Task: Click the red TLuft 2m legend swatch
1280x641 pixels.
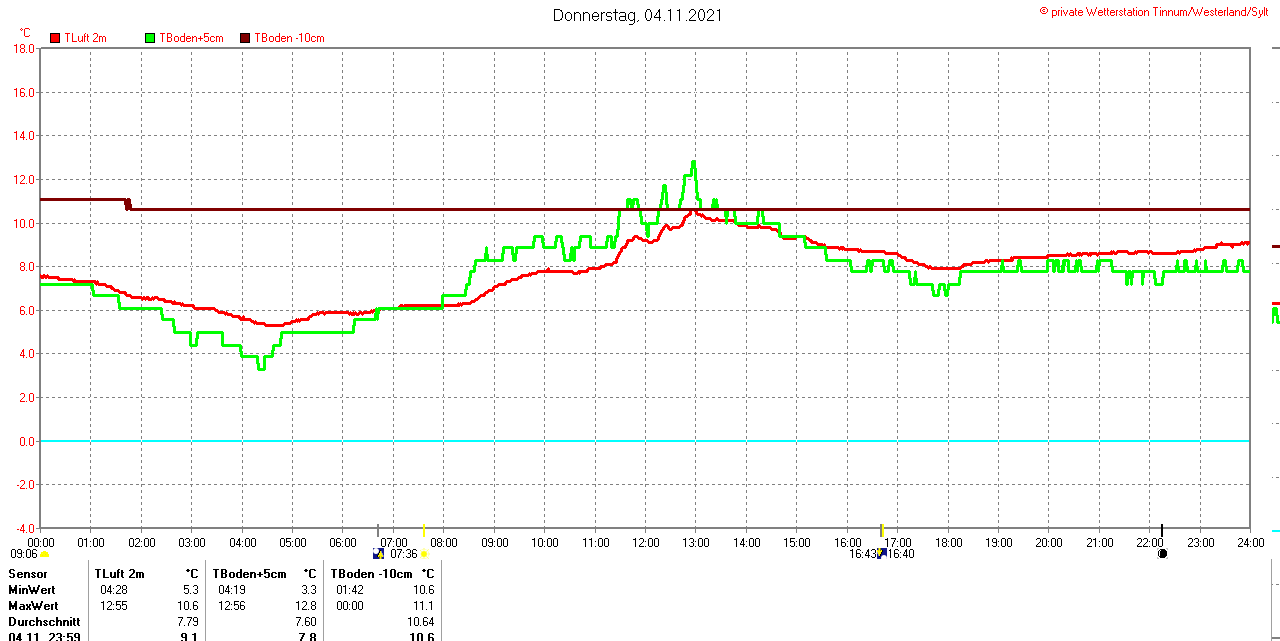Action: pos(55,38)
